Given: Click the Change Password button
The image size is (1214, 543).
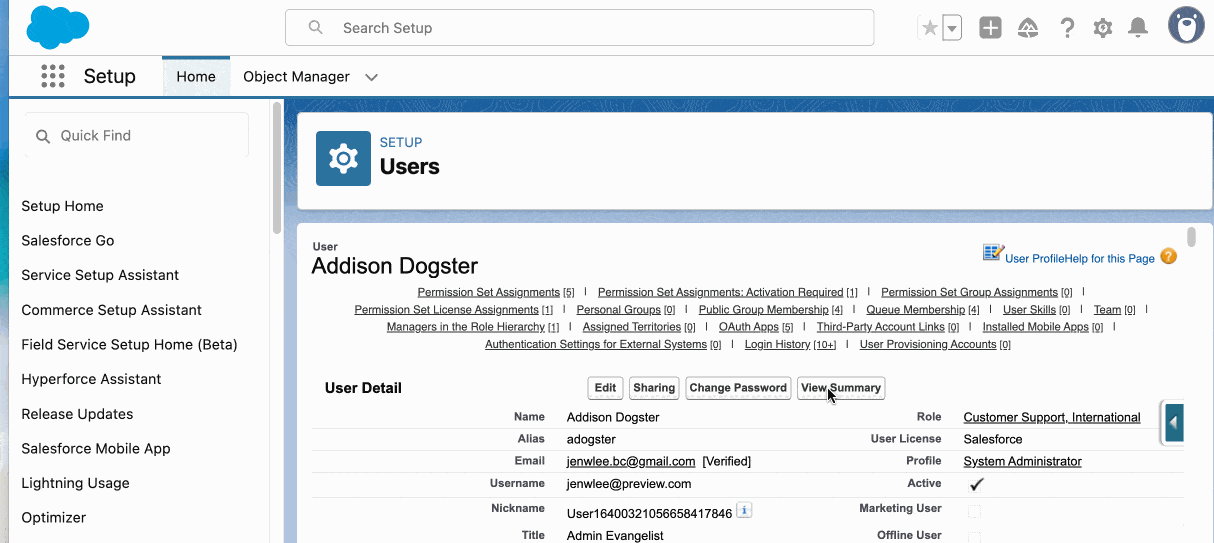Looking at the screenshot, I should point(738,388).
